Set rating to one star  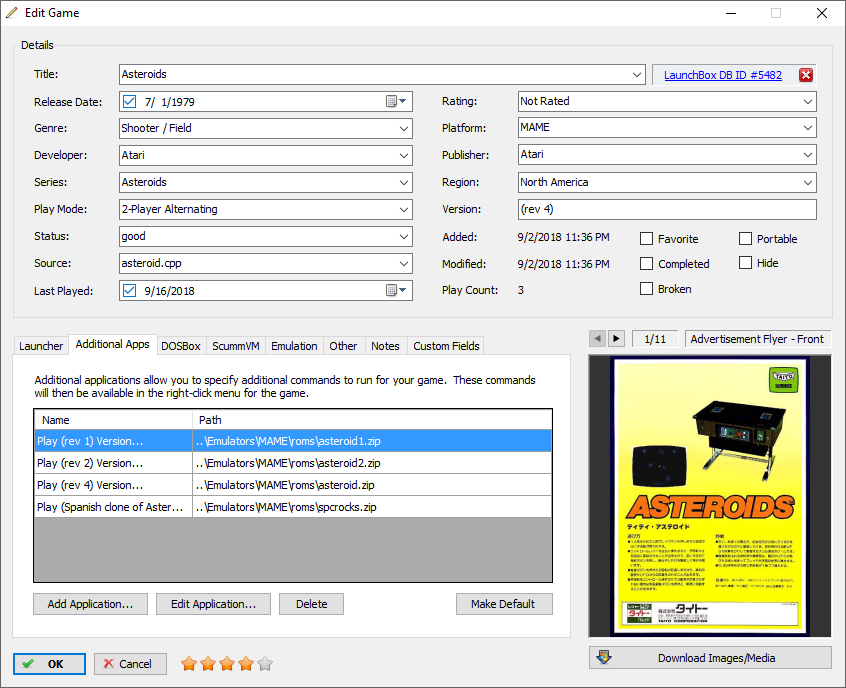point(189,663)
